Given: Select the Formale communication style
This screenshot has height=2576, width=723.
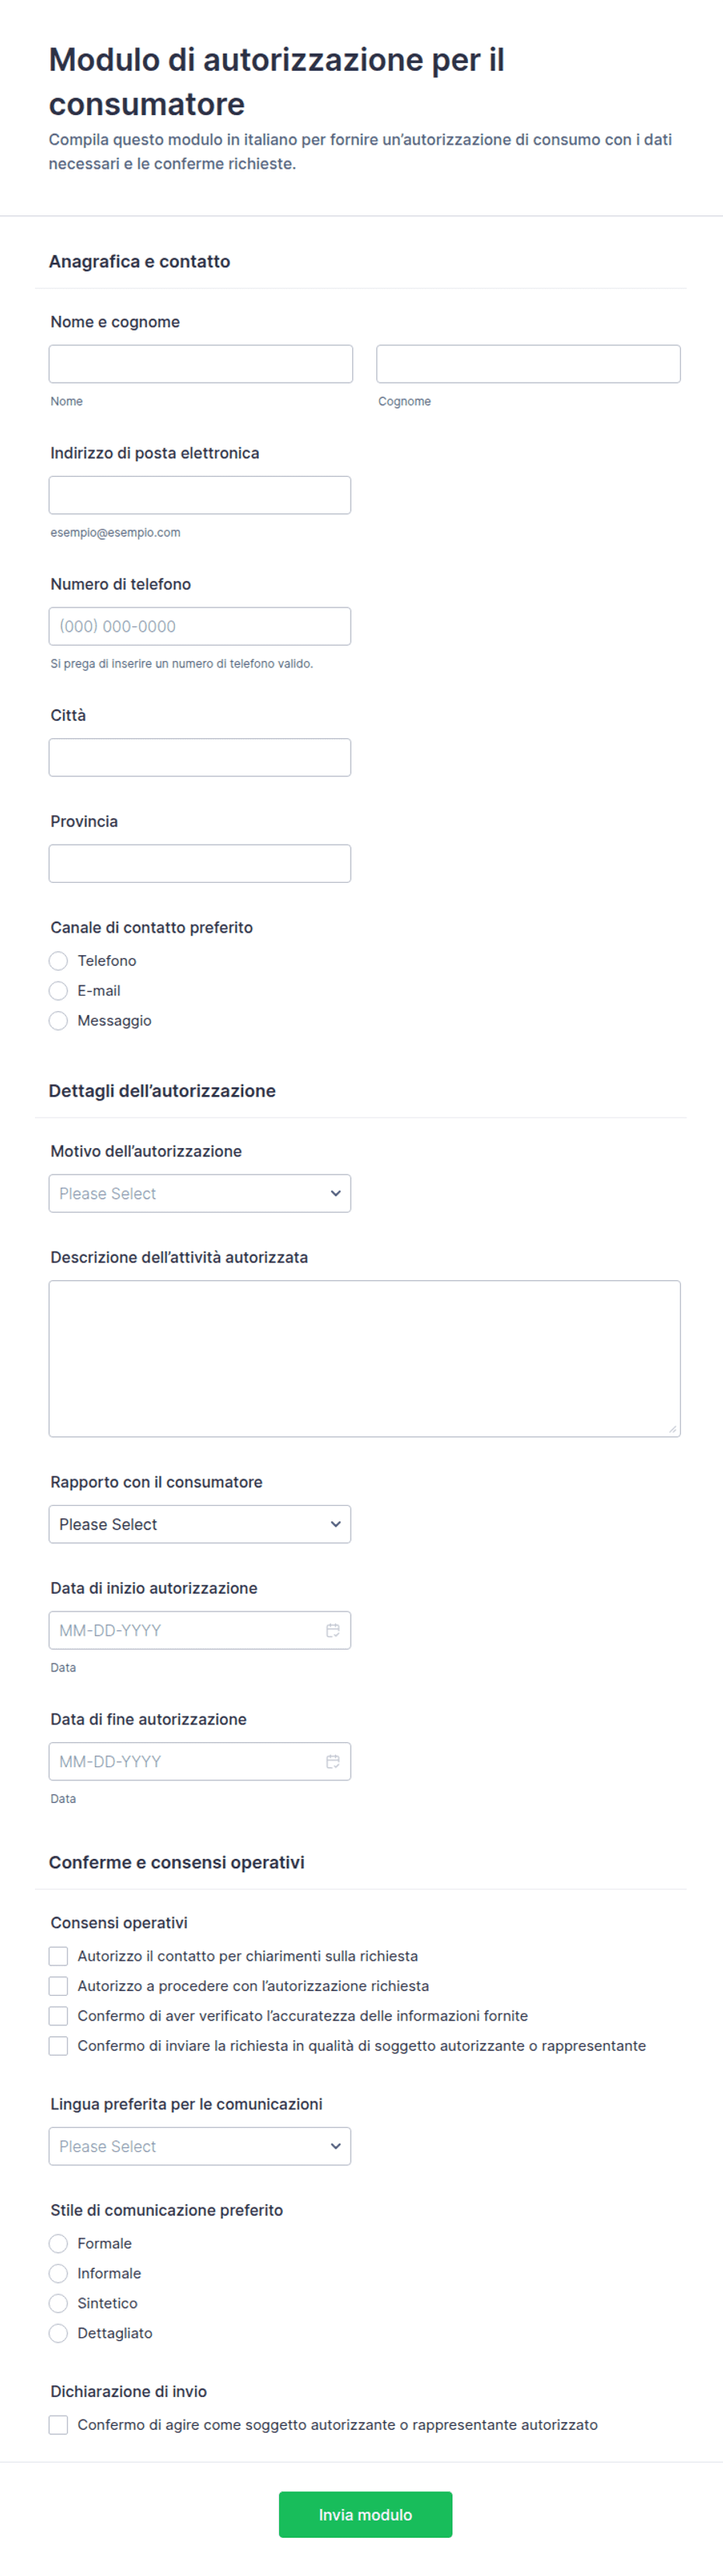Looking at the screenshot, I should click(x=58, y=2243).
